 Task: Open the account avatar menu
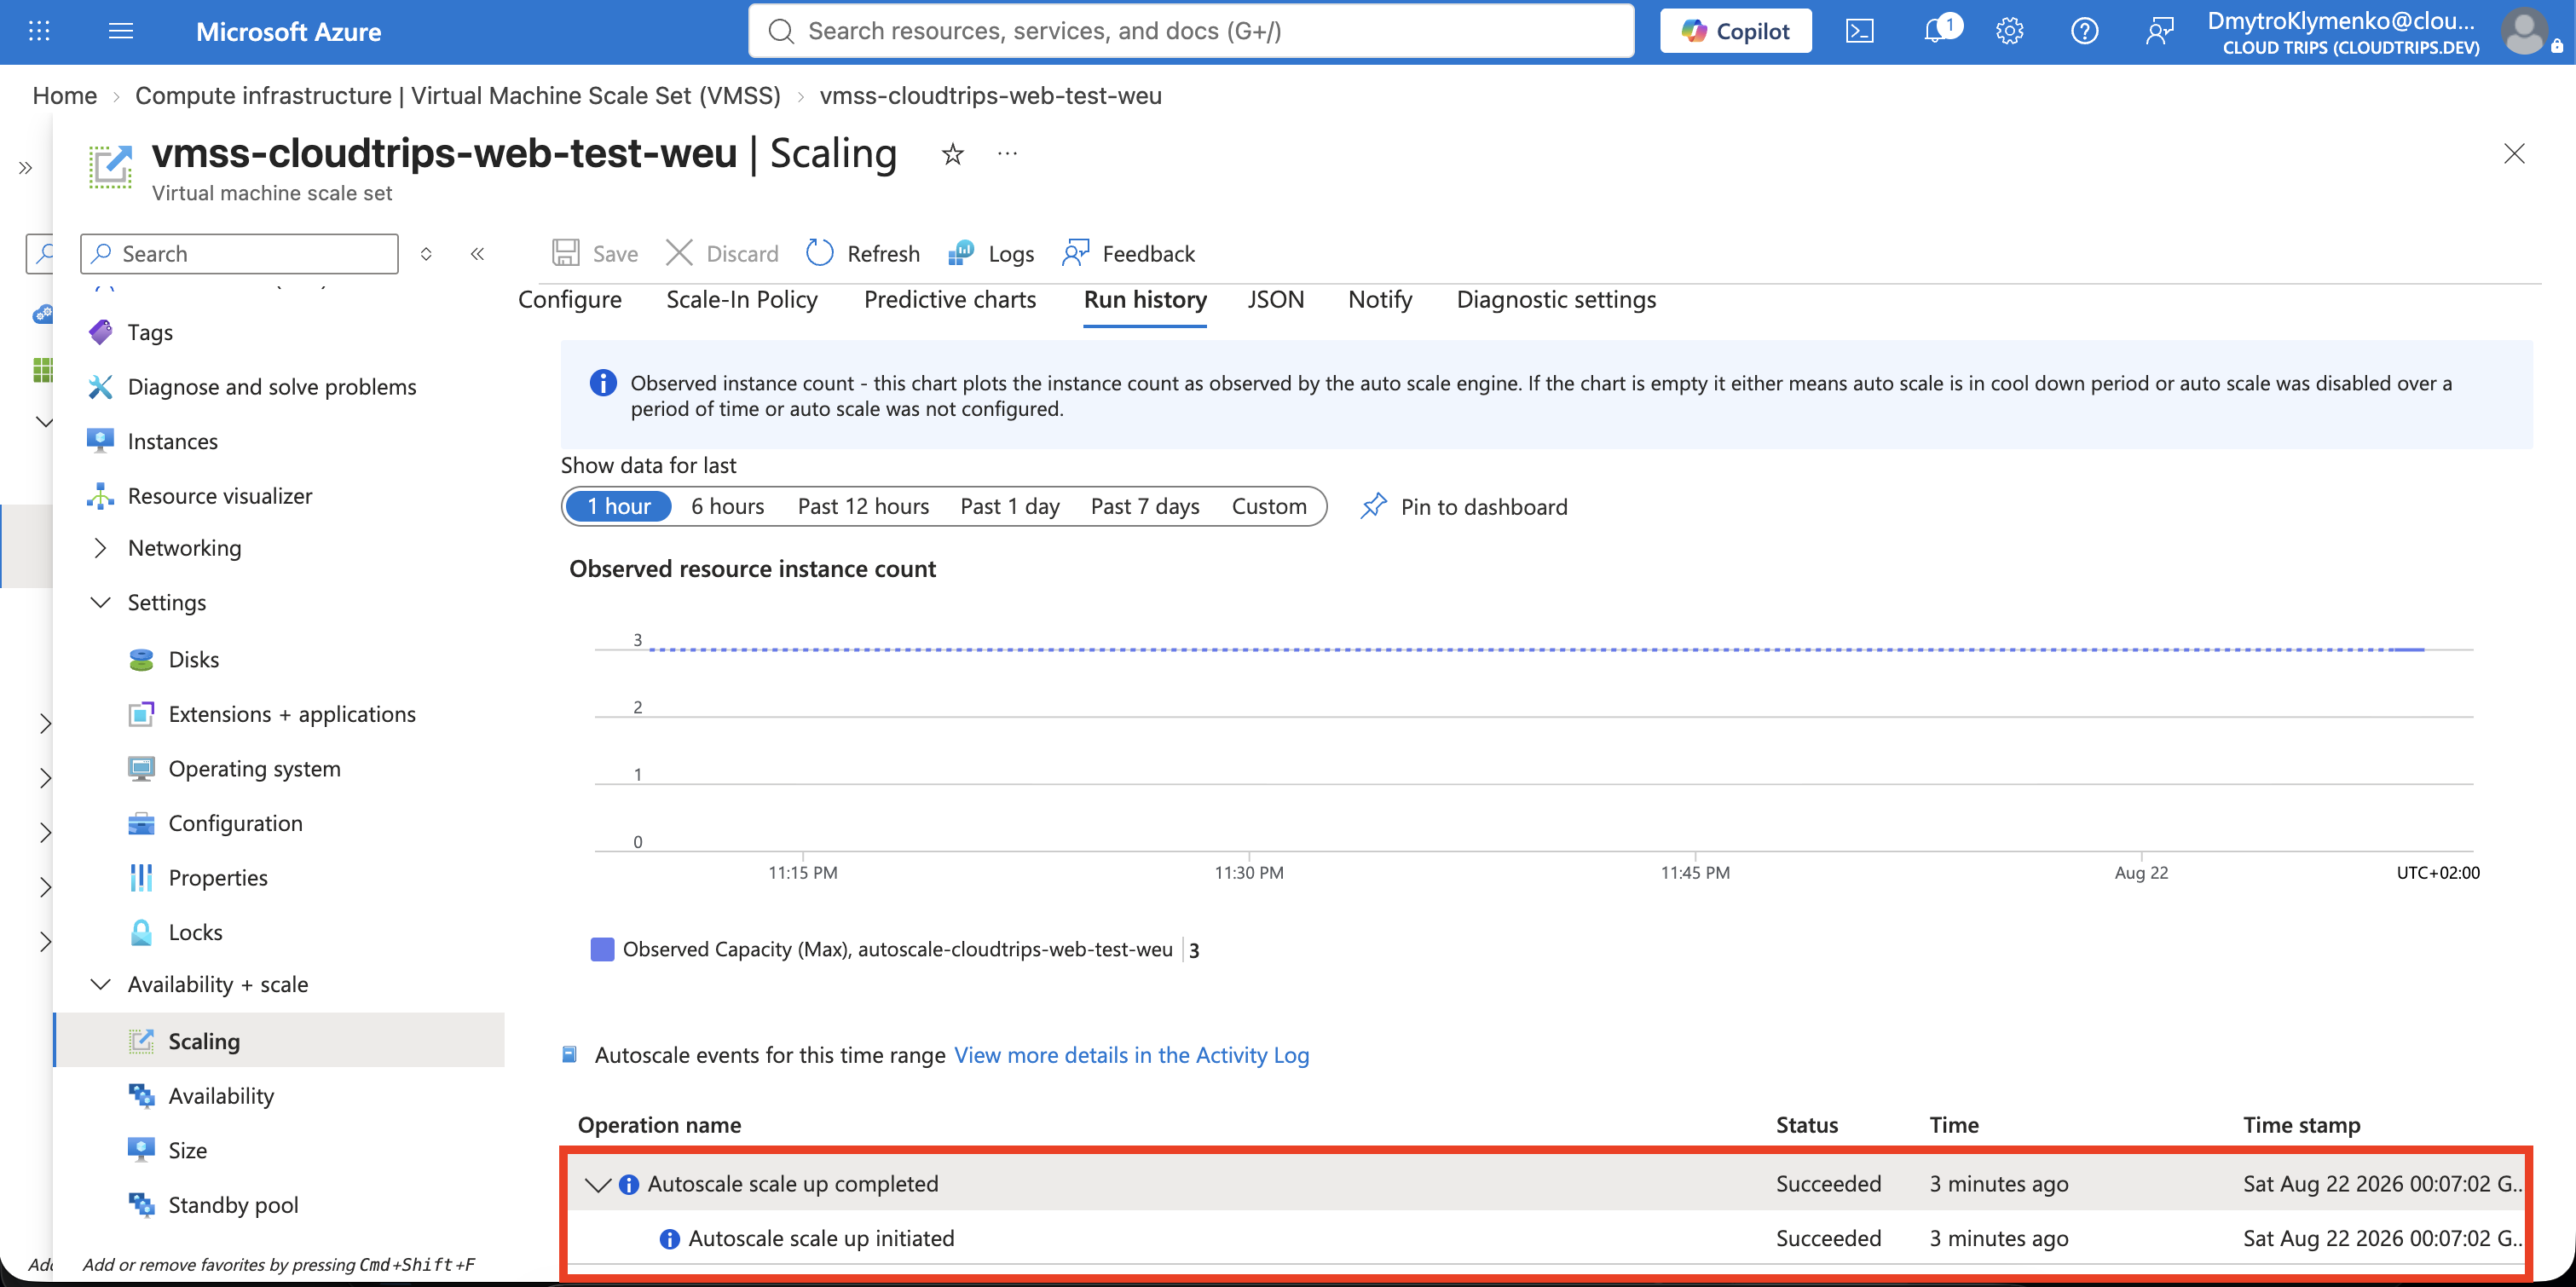click(2525, 31)
